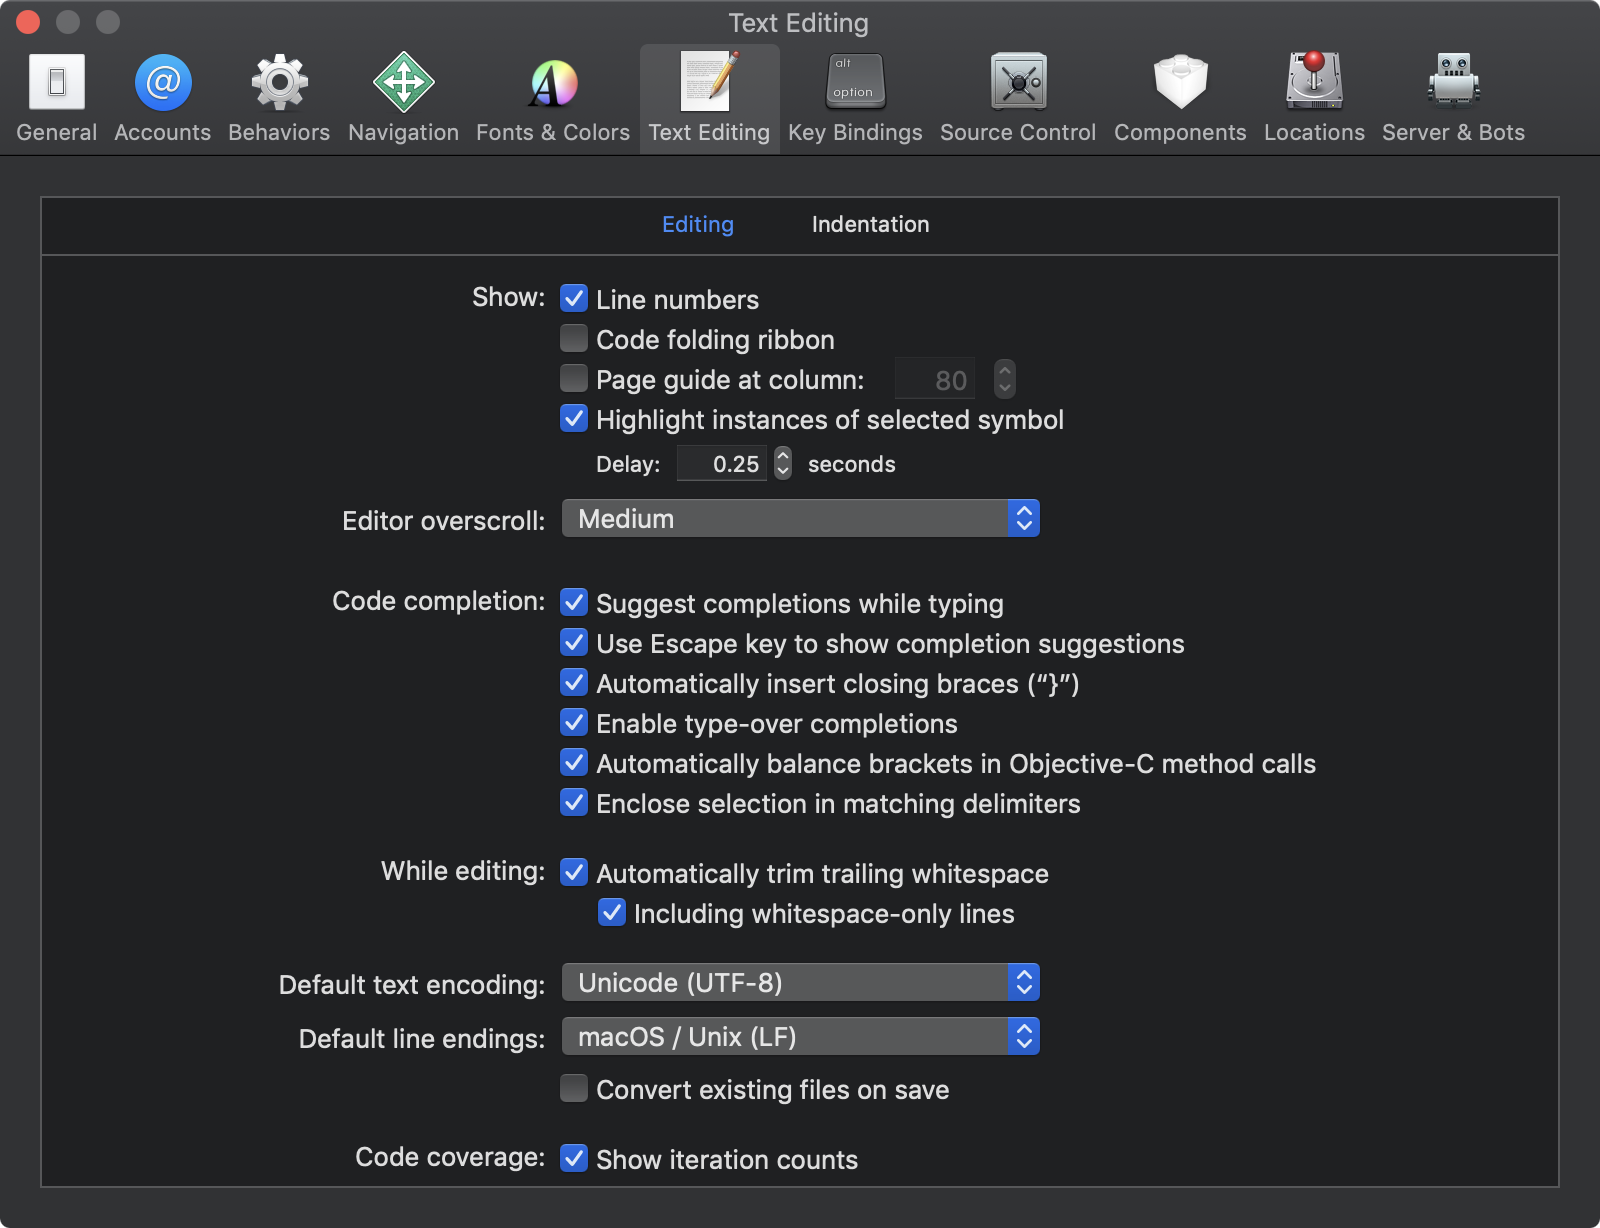Open the Default text encoding dropdown
Screen dimensions: 1600x1228
pos(801,983)
